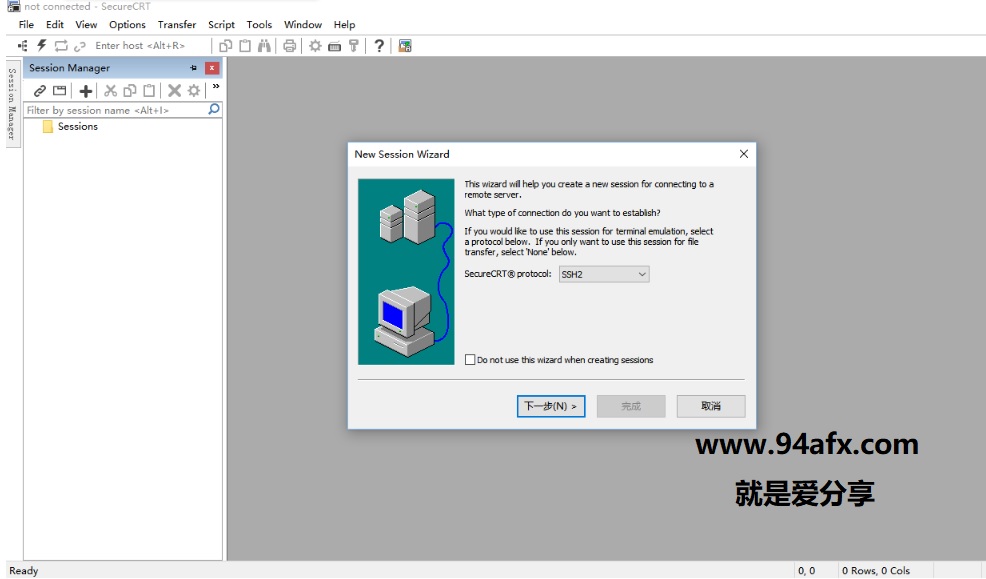
Task: Click the Paste icon in Session Manager
Action: click(x=149, y=91)
